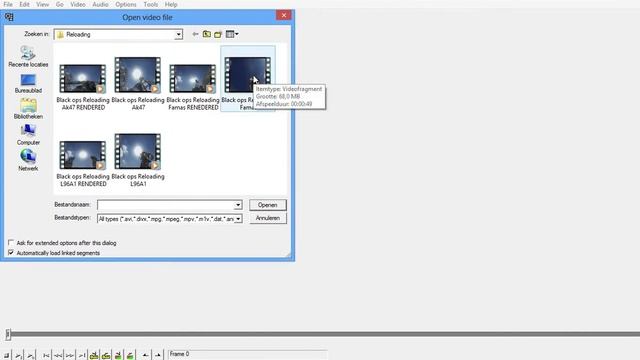Select the Black ops Reloading L96A1 video
Viewport: 640px width, 360px height.
point(138,160)
